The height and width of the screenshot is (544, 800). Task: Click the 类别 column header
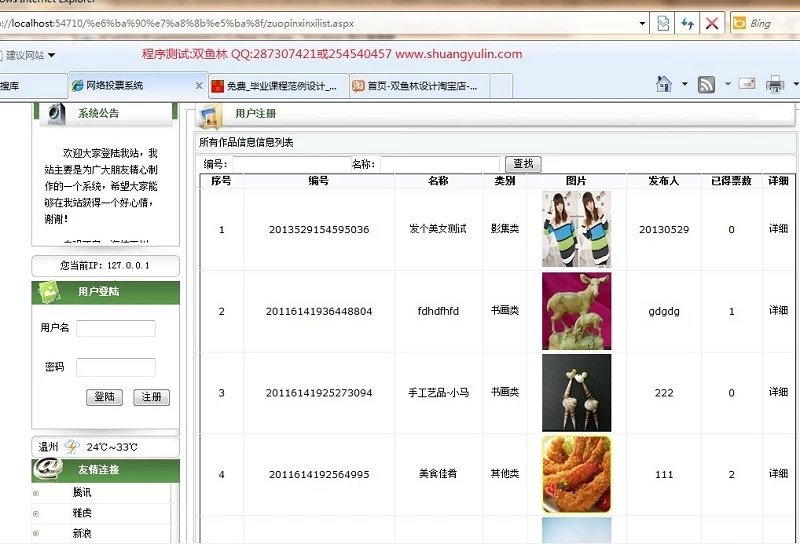coord(505,181)
